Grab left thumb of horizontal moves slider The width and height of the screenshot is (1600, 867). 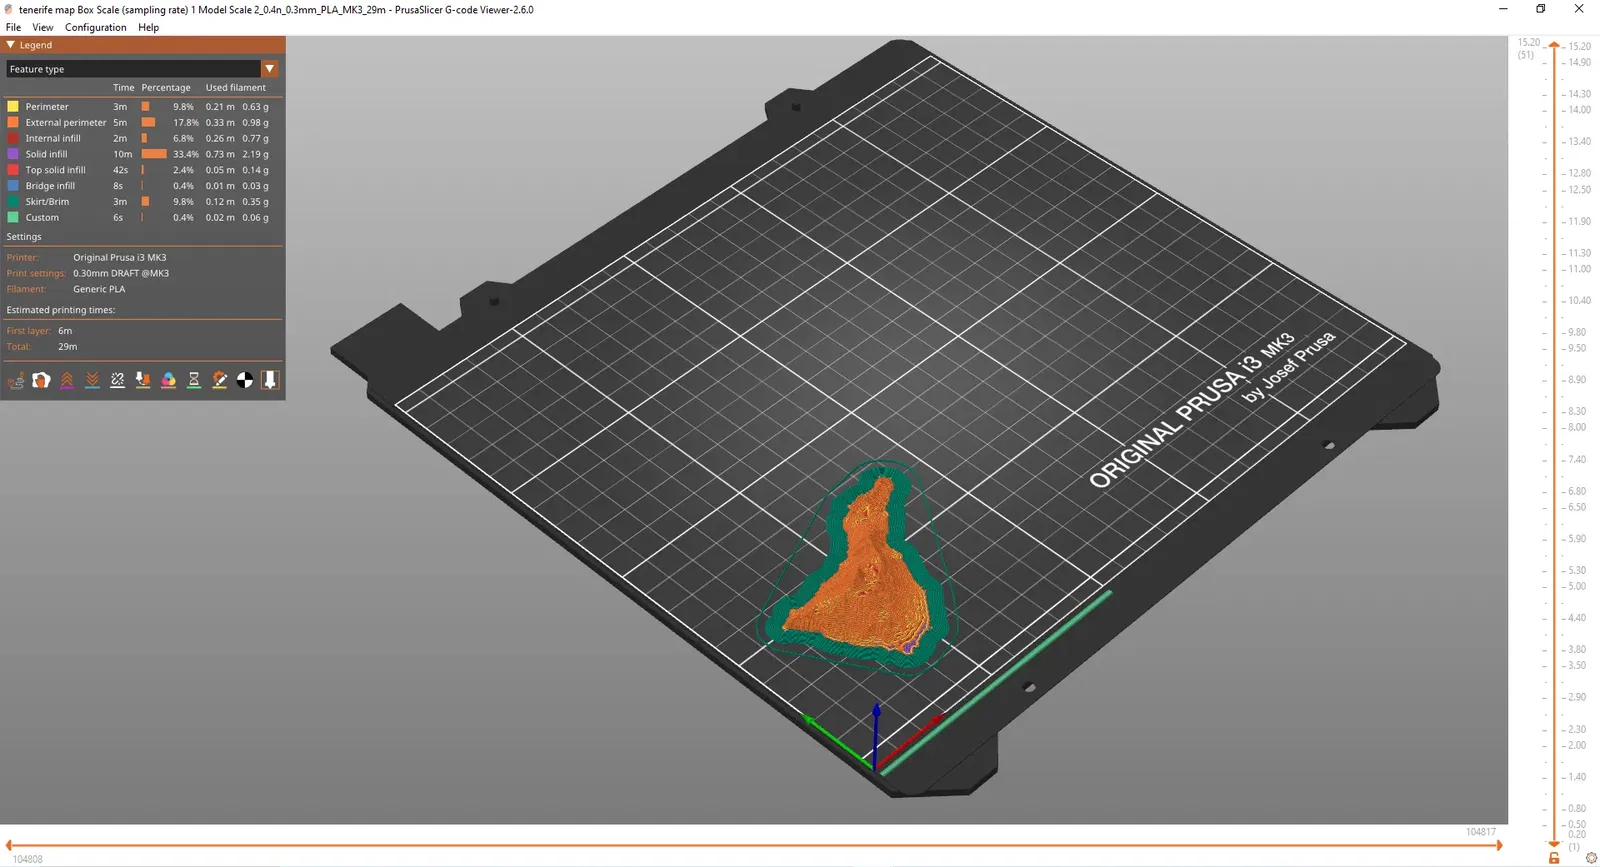tap(8, 845)
